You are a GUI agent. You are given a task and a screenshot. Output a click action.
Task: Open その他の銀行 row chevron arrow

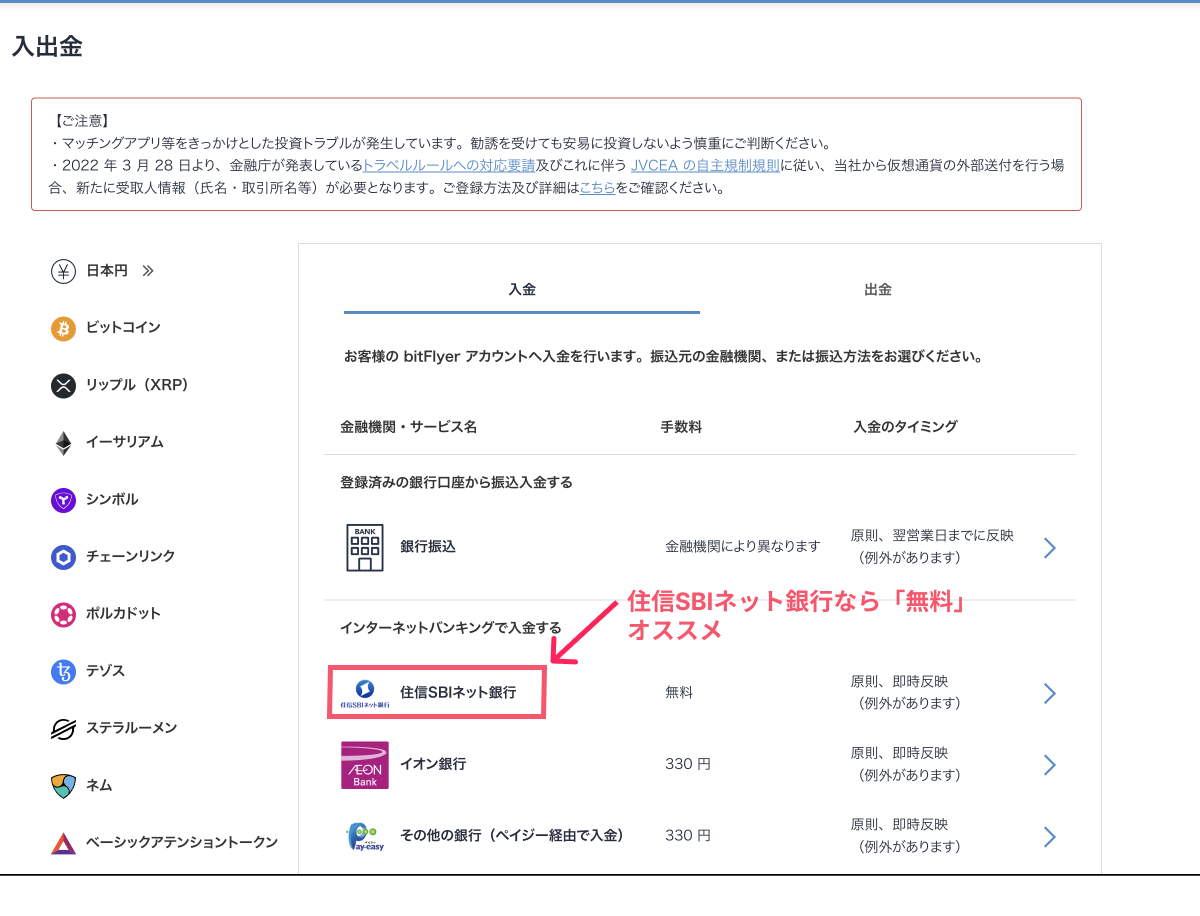(1049, 837)
